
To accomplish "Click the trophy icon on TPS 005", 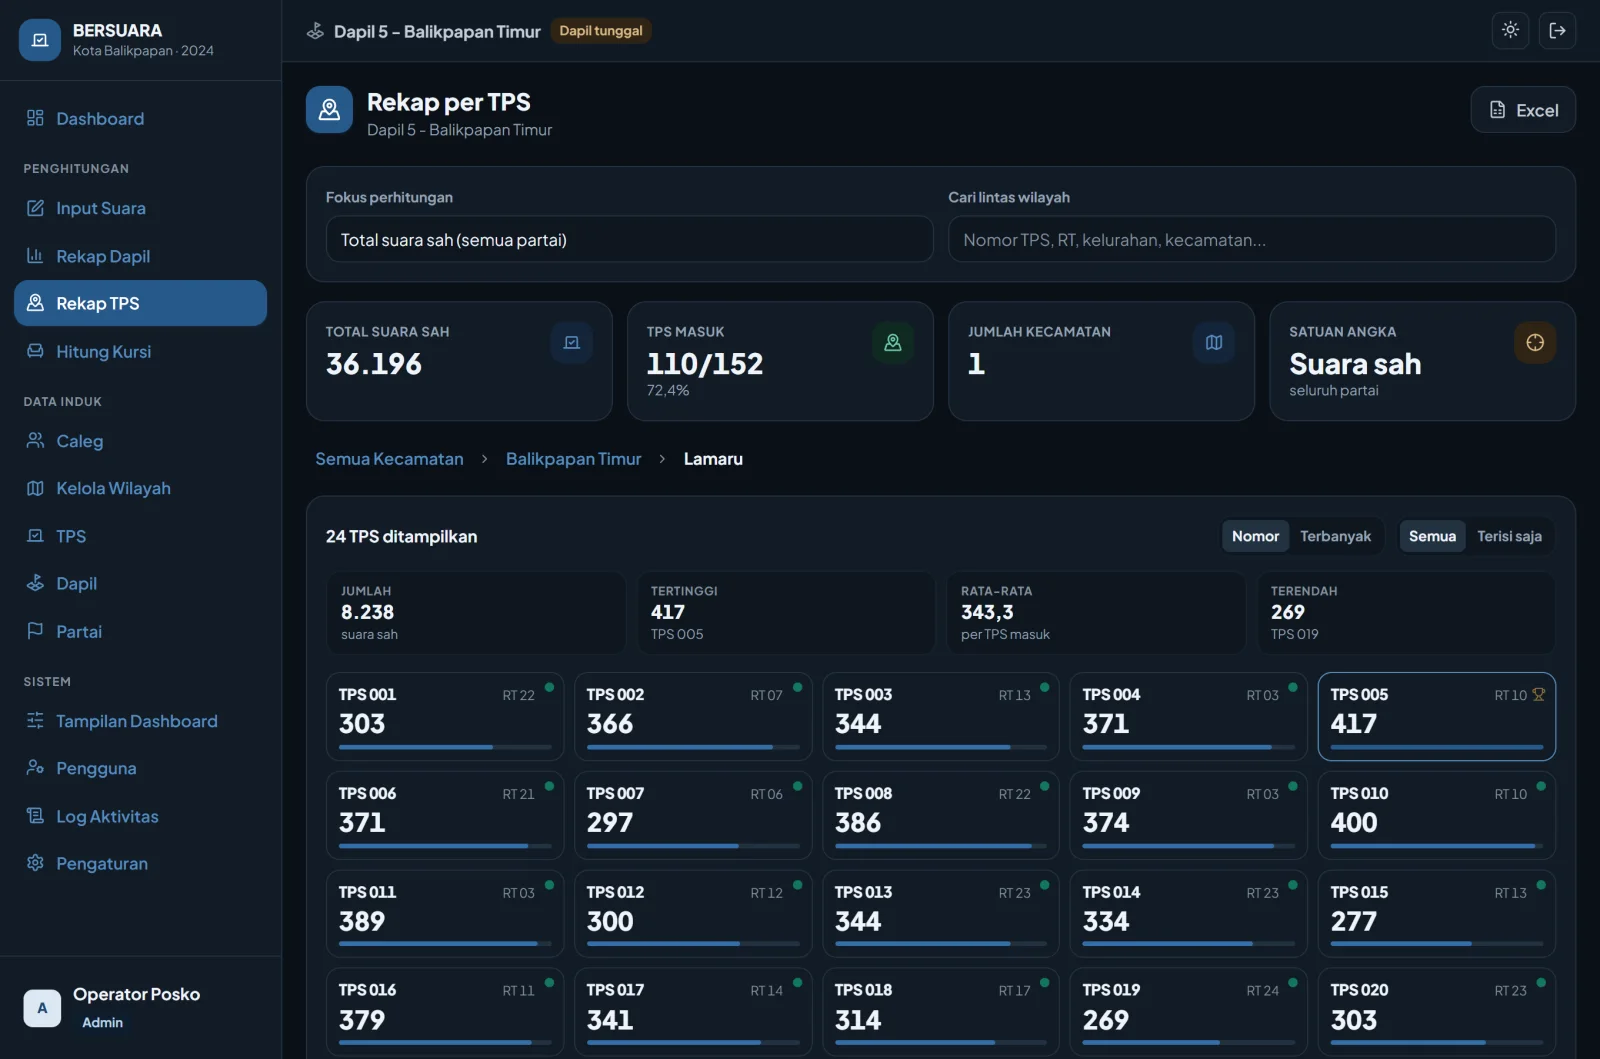I will pos(1538,694).
